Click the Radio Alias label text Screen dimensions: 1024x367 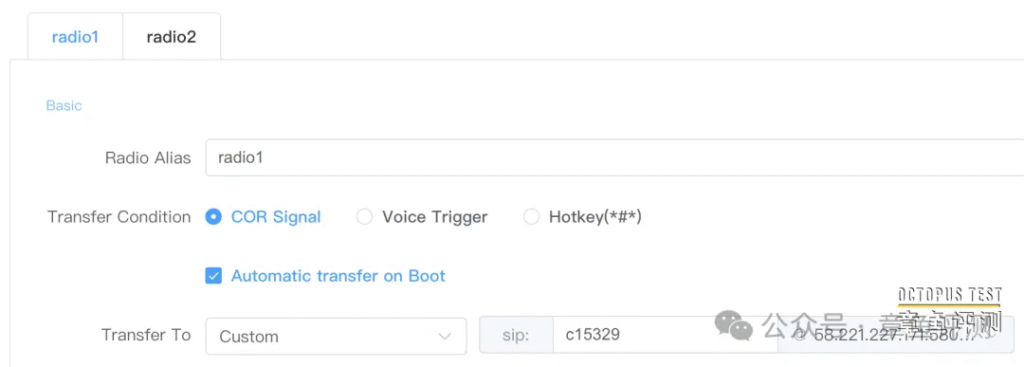pyautogui.click(x=148, y=158)
